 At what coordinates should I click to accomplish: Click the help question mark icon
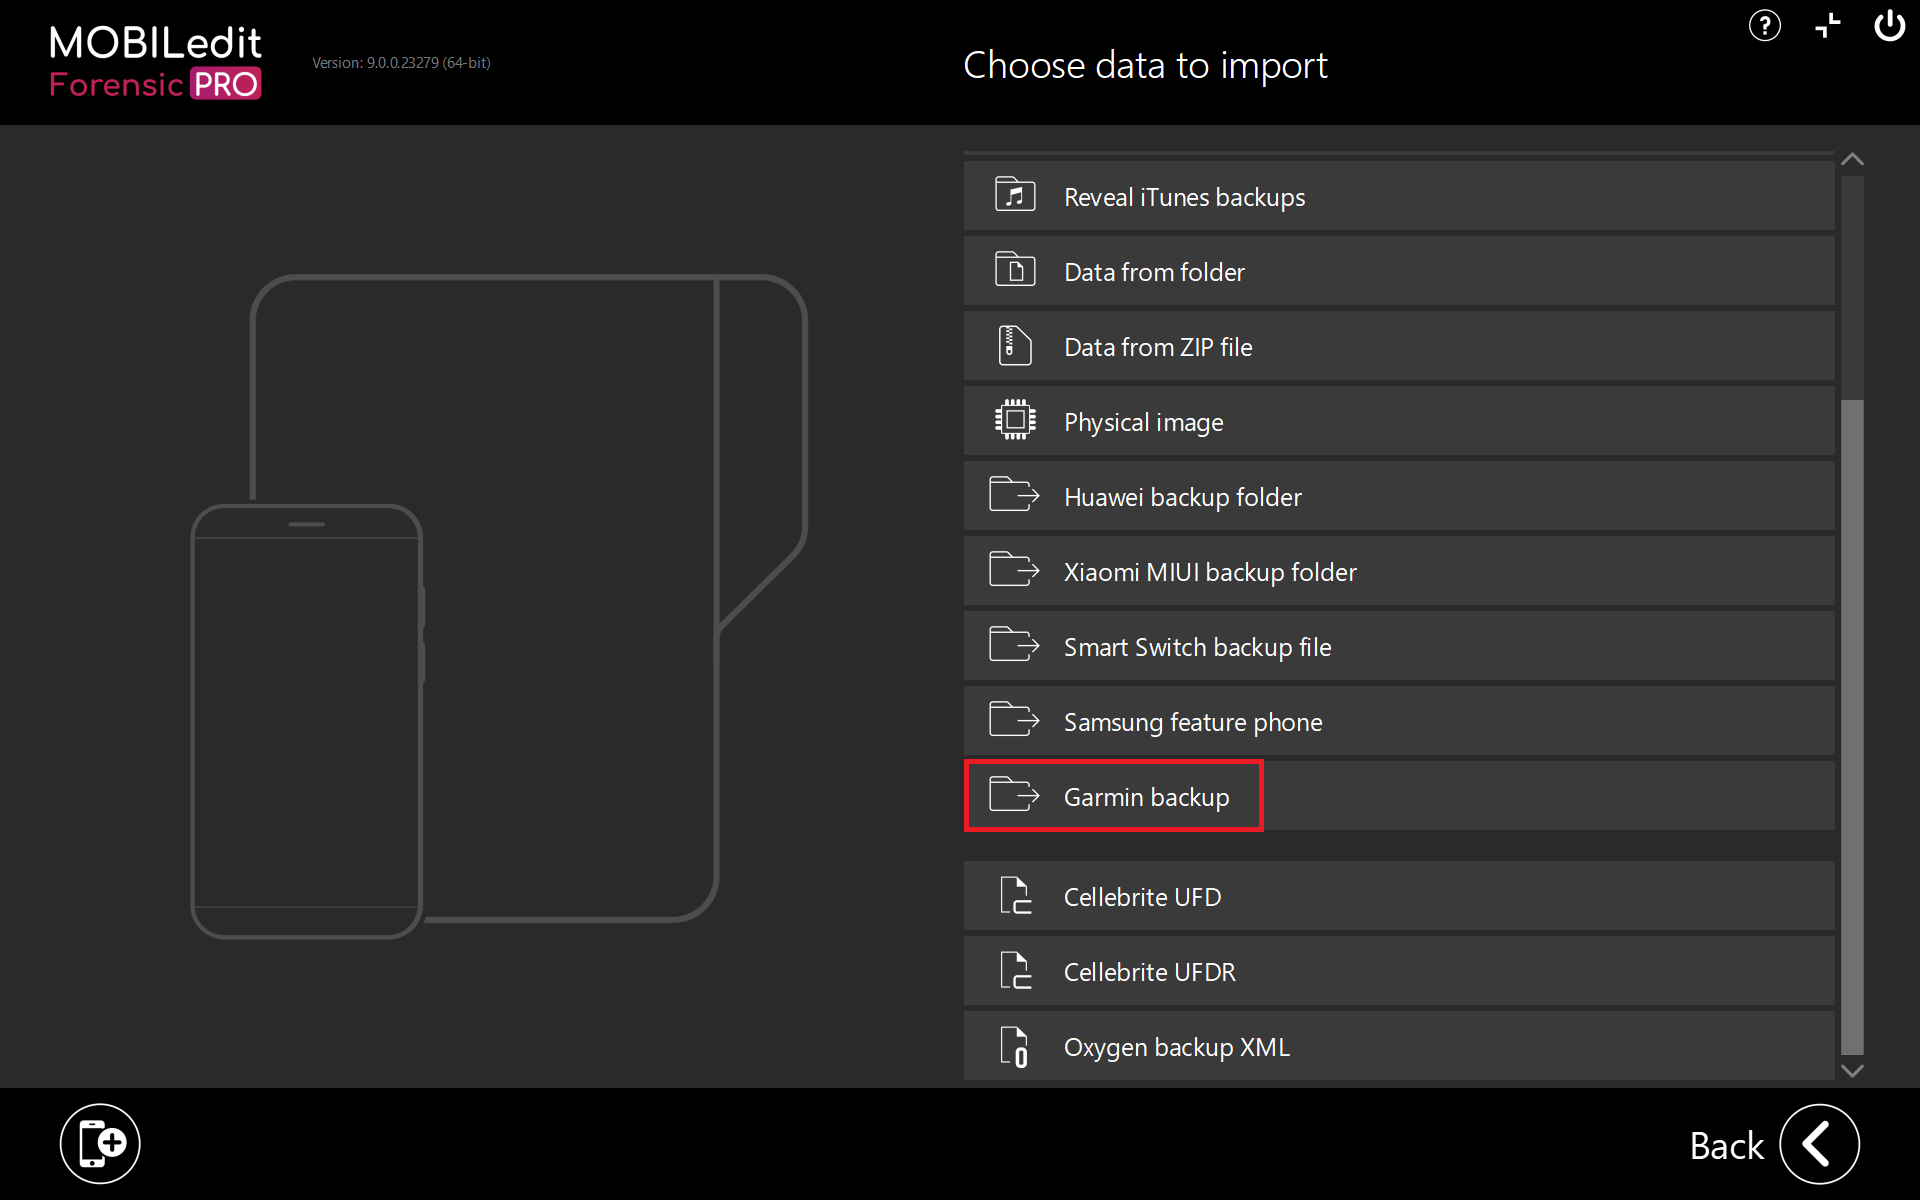pyautogui.click(x=1764, y=26)
